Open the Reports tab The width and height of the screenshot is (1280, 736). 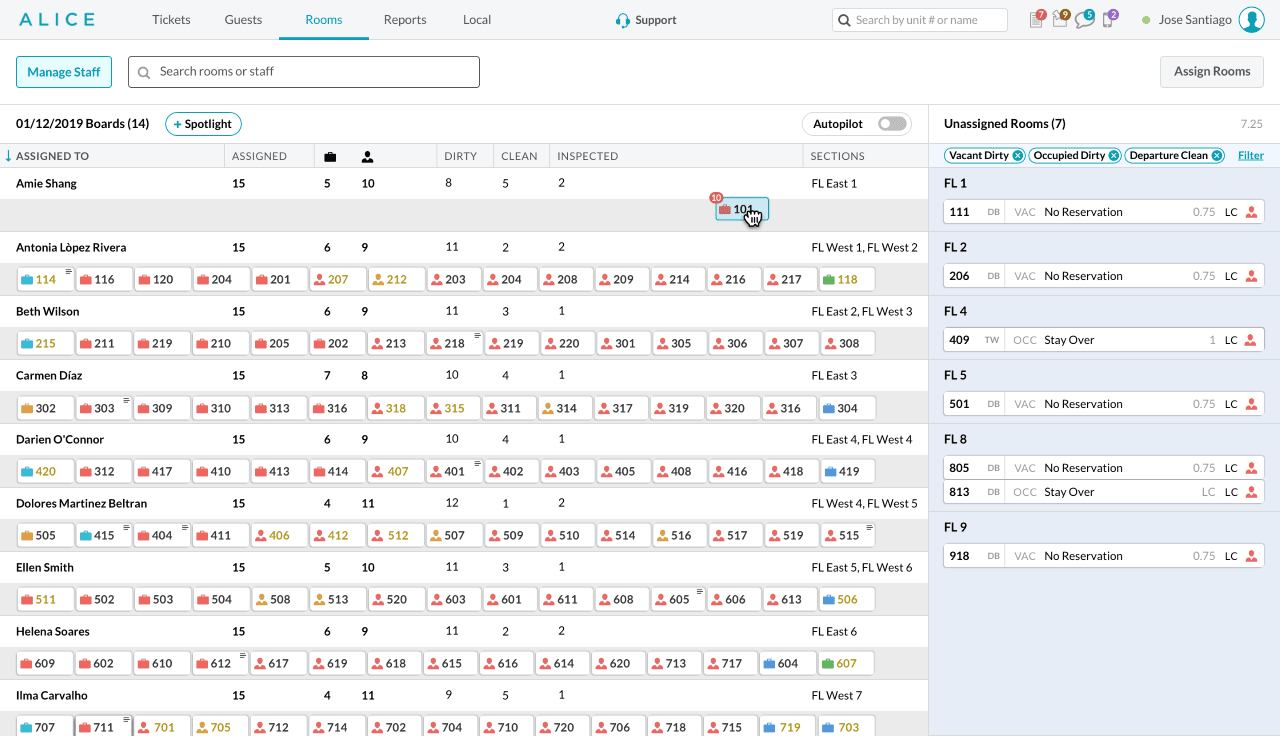point(404,20)
